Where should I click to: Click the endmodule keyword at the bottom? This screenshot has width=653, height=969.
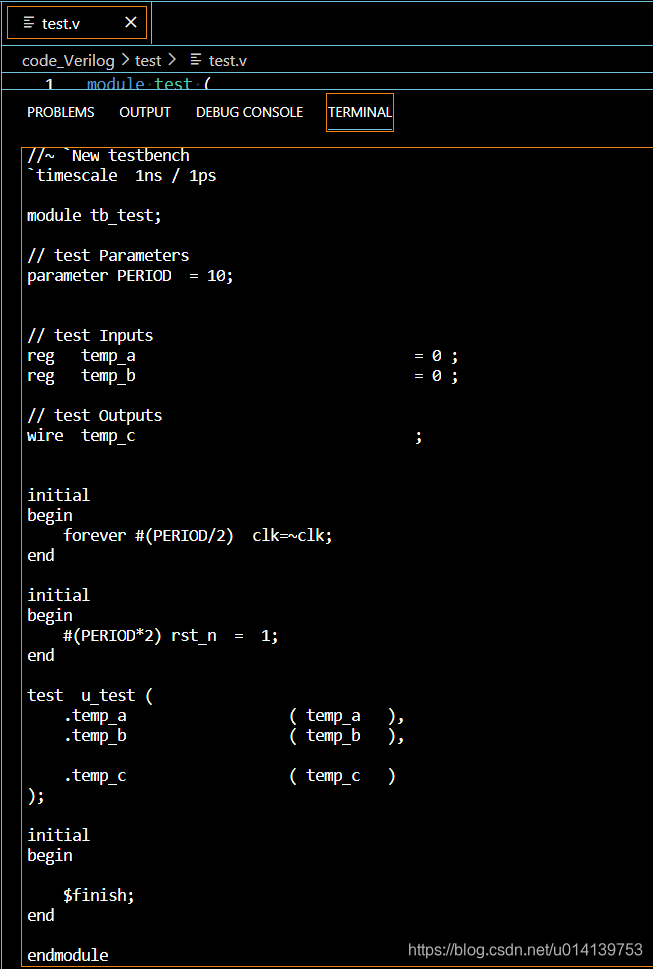[67, 954]
